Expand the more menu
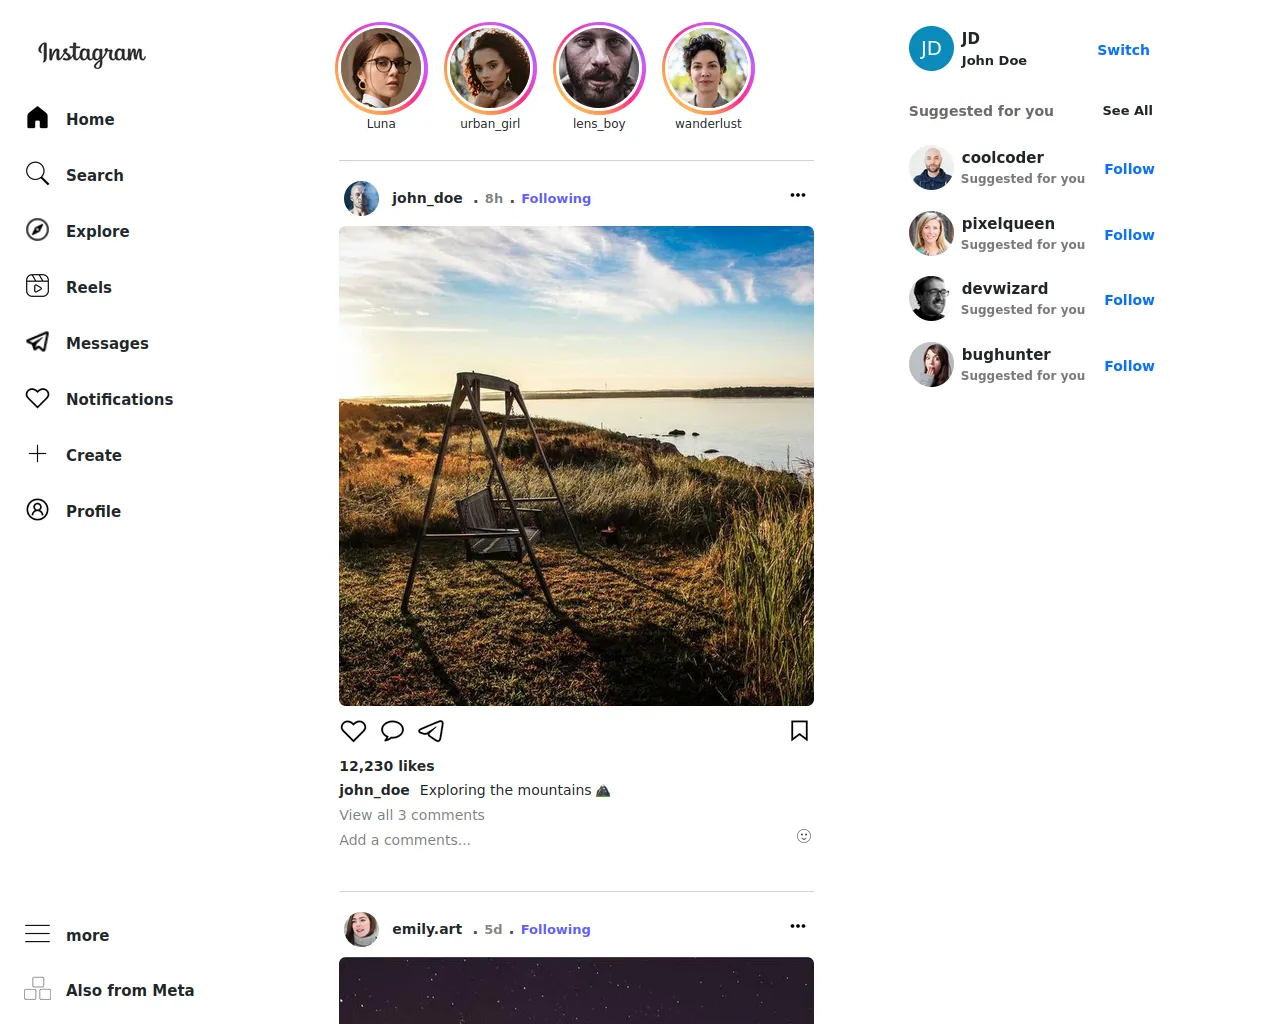The width and height of the screenshot is (1280, 1024). (x=88, y=936)
